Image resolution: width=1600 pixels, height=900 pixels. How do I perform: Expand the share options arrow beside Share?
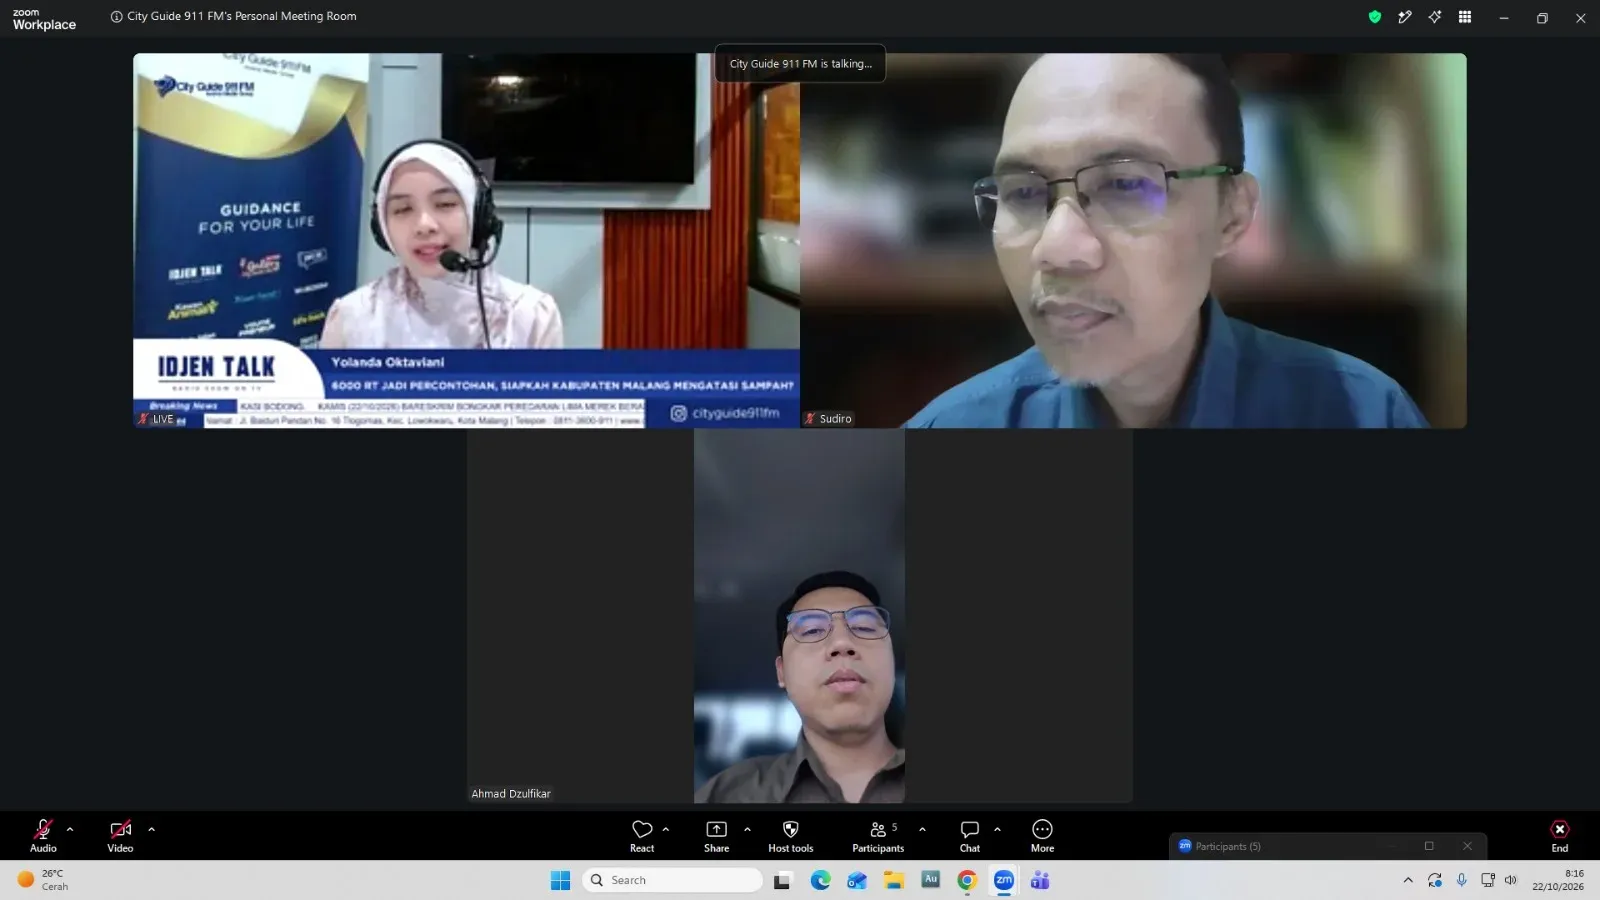747,829
